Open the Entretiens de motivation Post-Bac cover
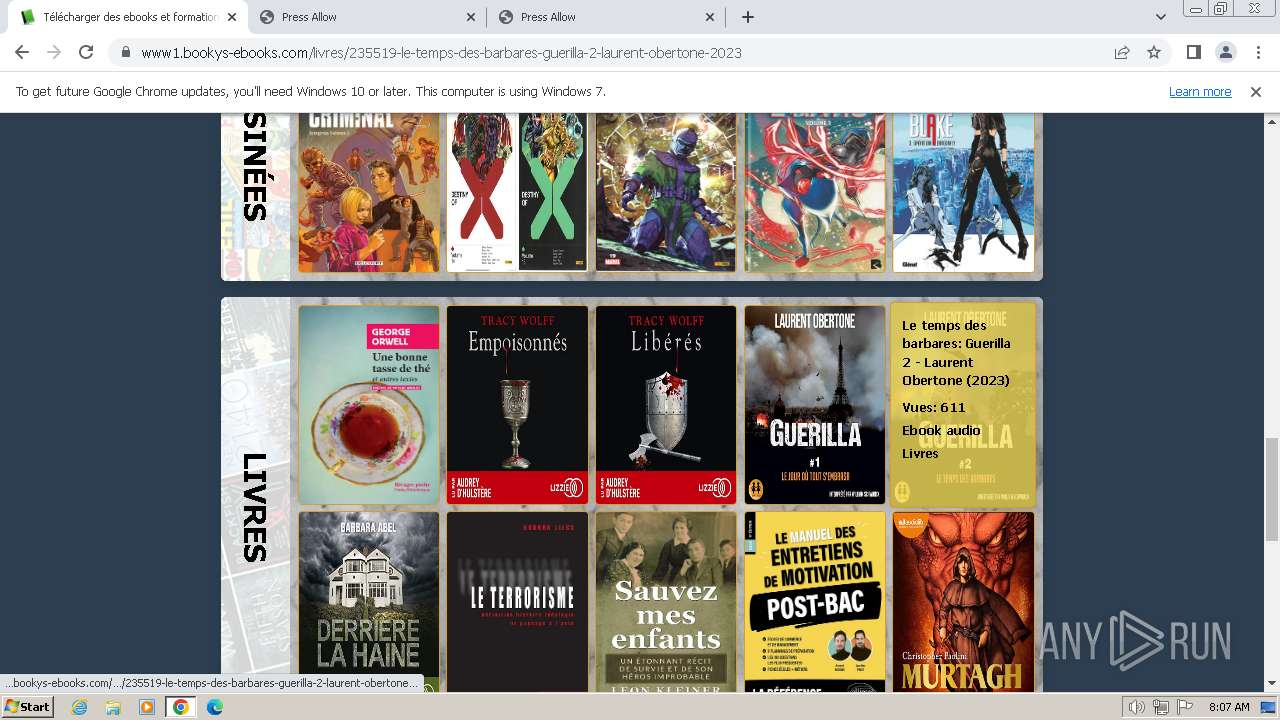The width and height of the screenshot is (1280, 720). pyautogui.click(x=814, y=602)
